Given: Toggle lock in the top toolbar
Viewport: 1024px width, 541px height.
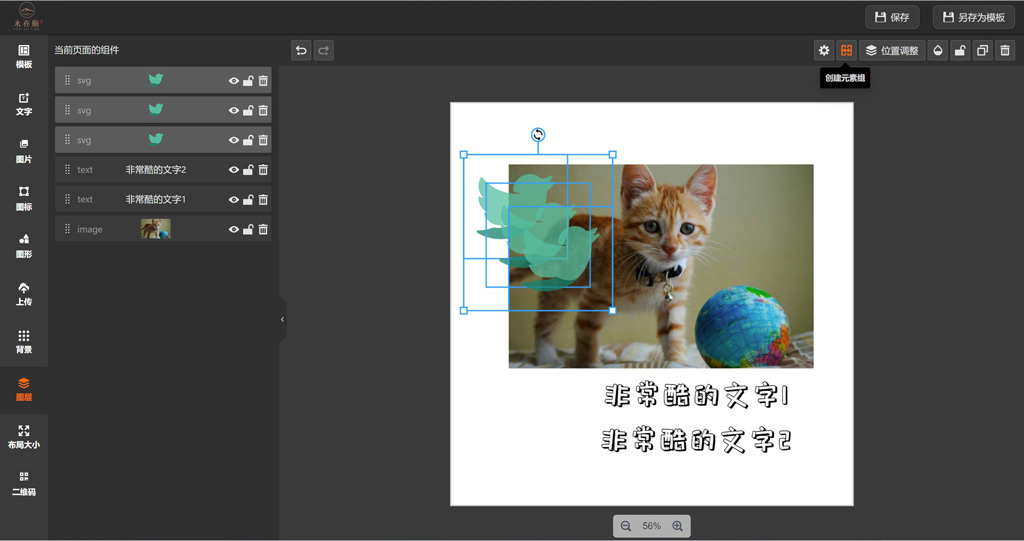Looking at the screenshot, I should point(960,50).
